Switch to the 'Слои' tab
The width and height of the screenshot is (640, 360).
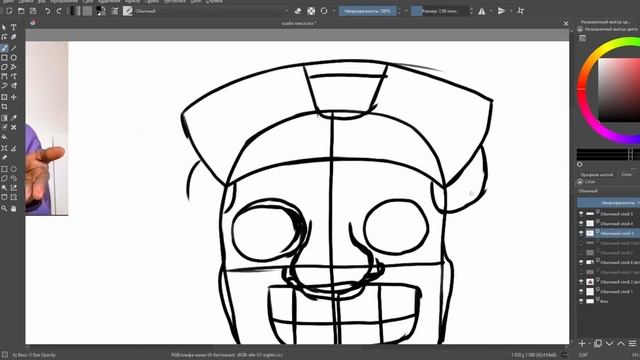[x=627, y=174]
